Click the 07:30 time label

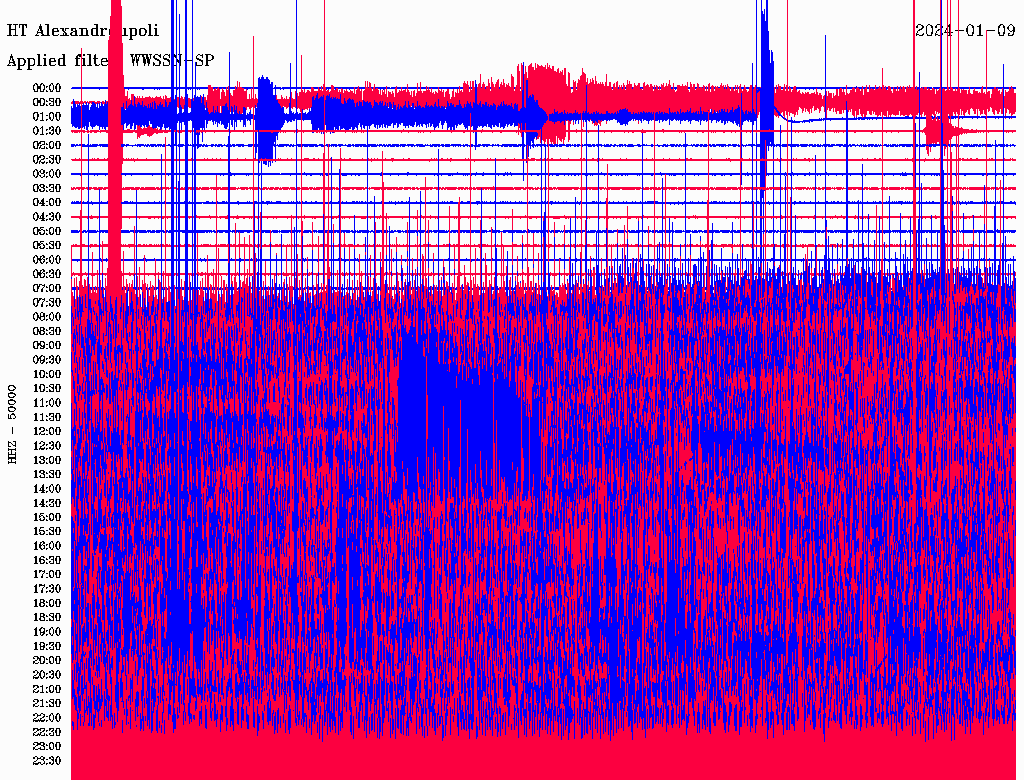click(47, 303)
